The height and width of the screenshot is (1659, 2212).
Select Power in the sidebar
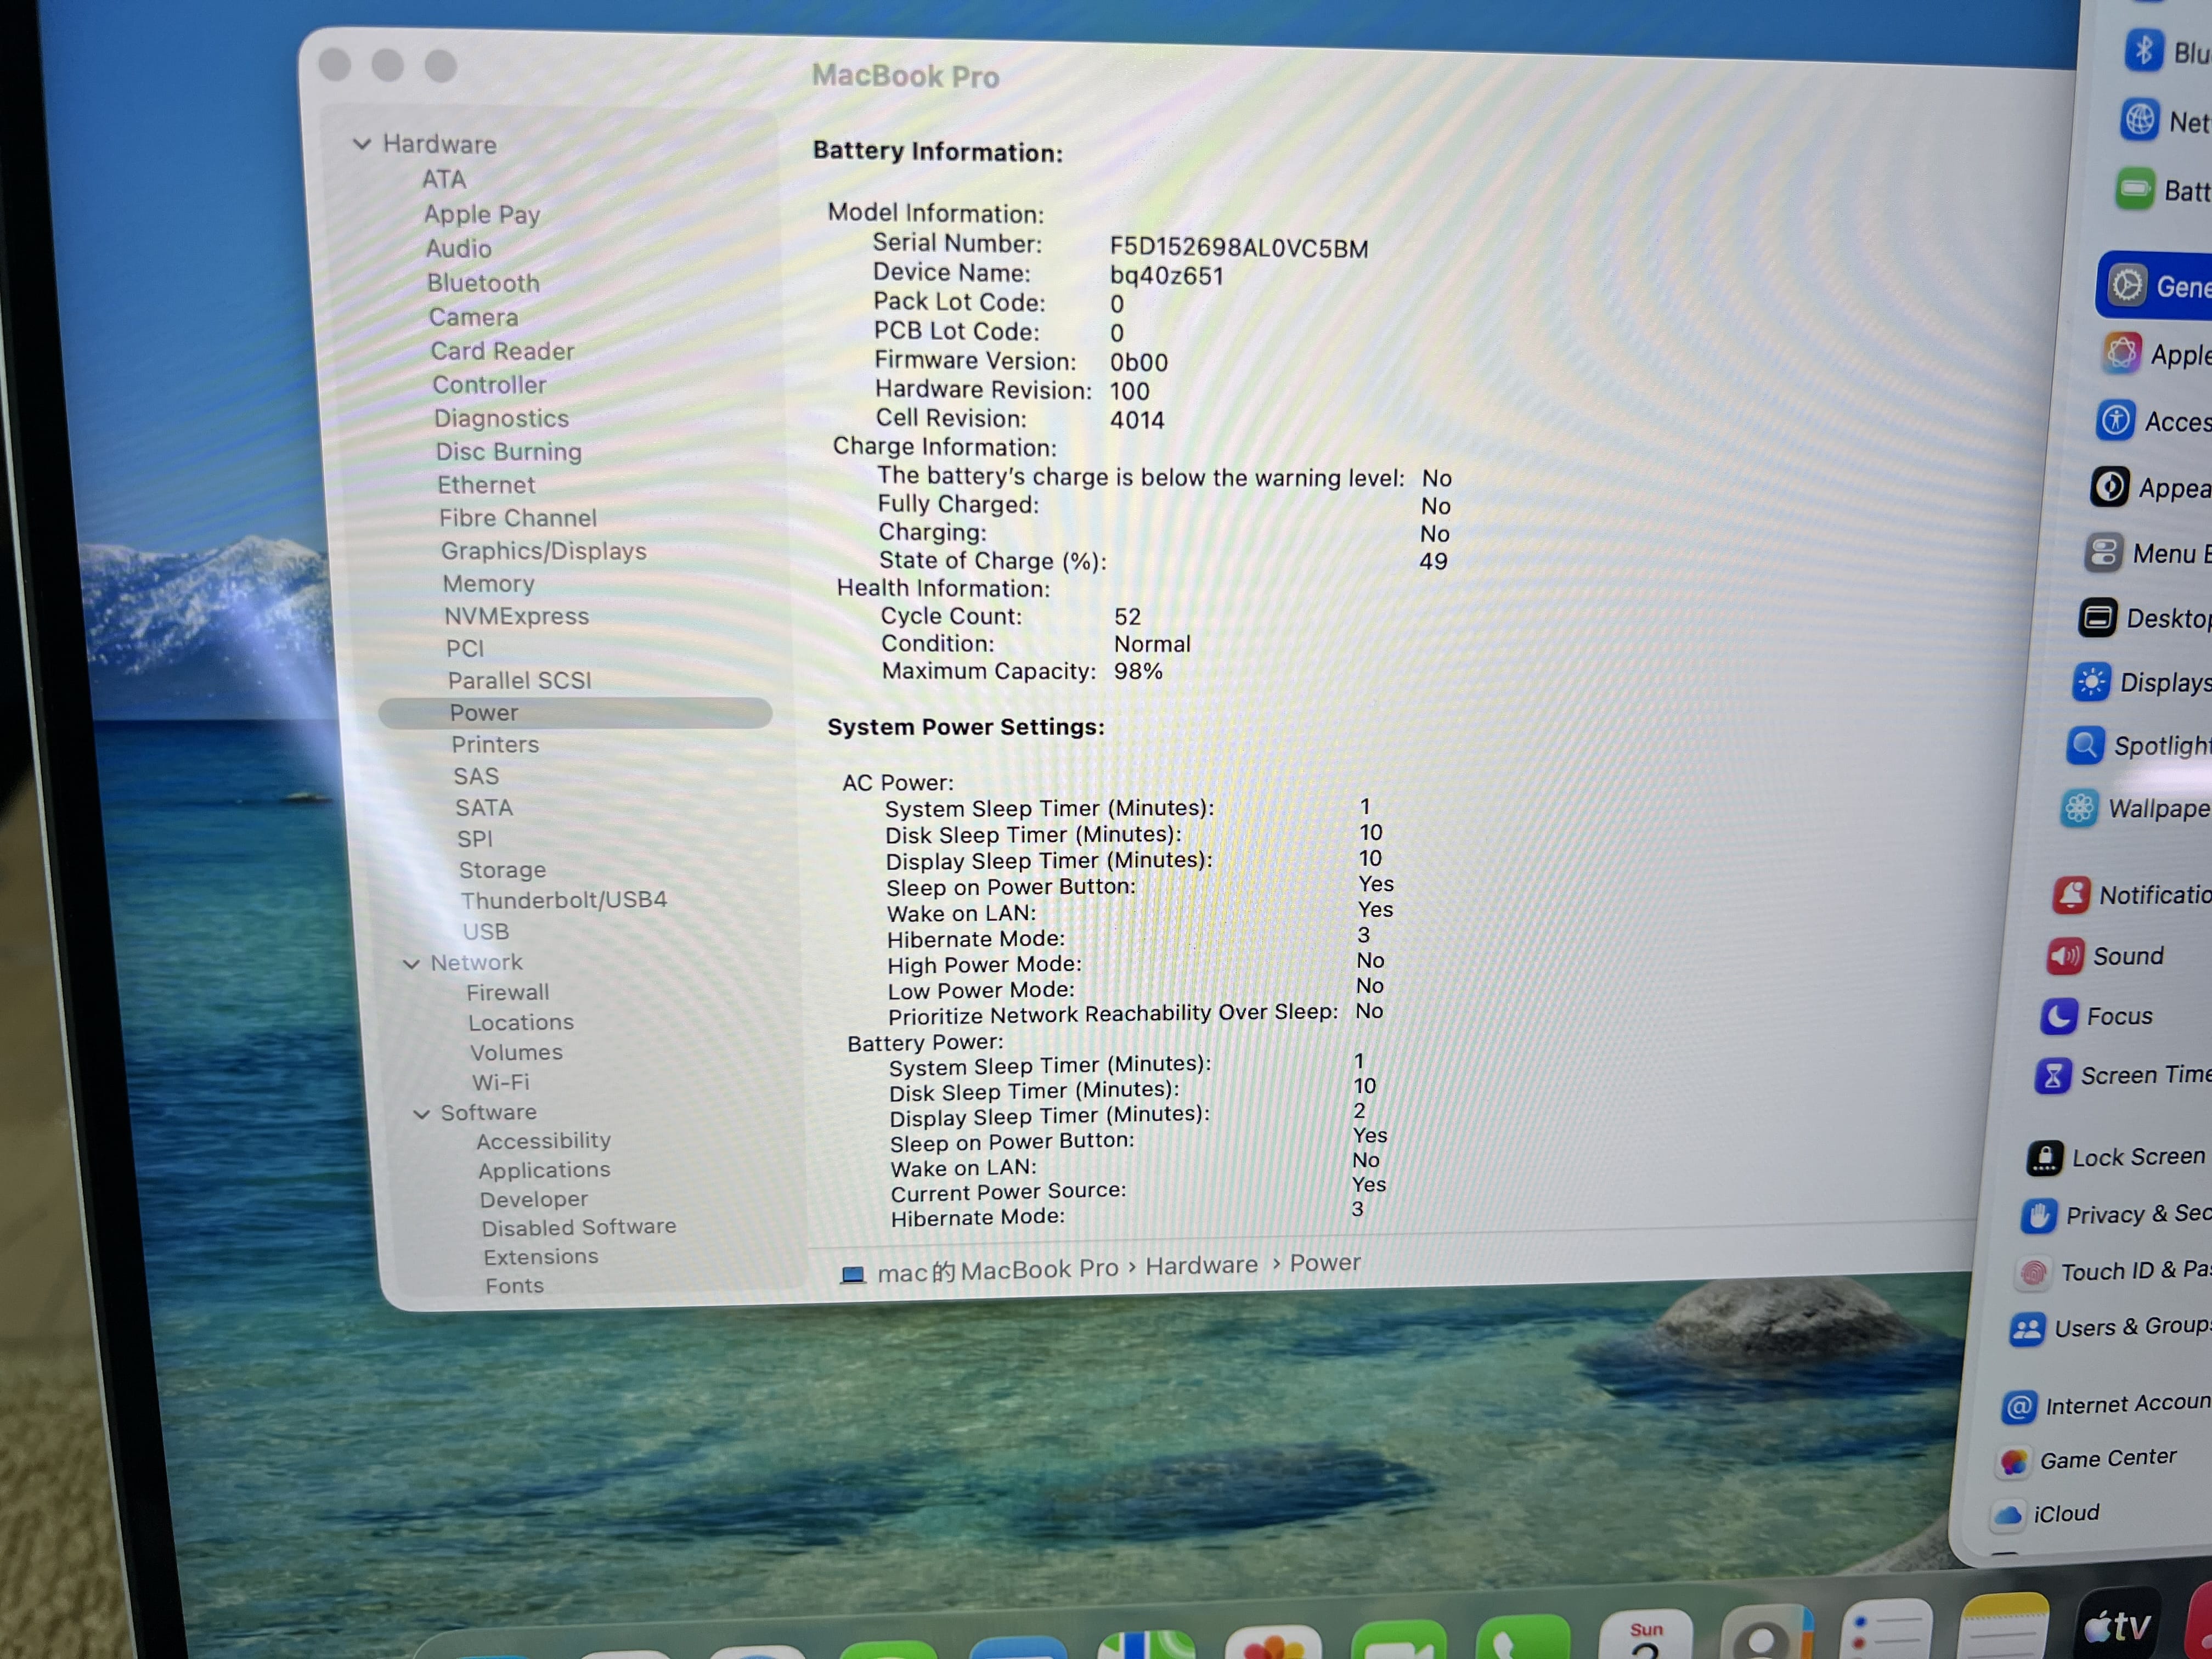point(575,713)
